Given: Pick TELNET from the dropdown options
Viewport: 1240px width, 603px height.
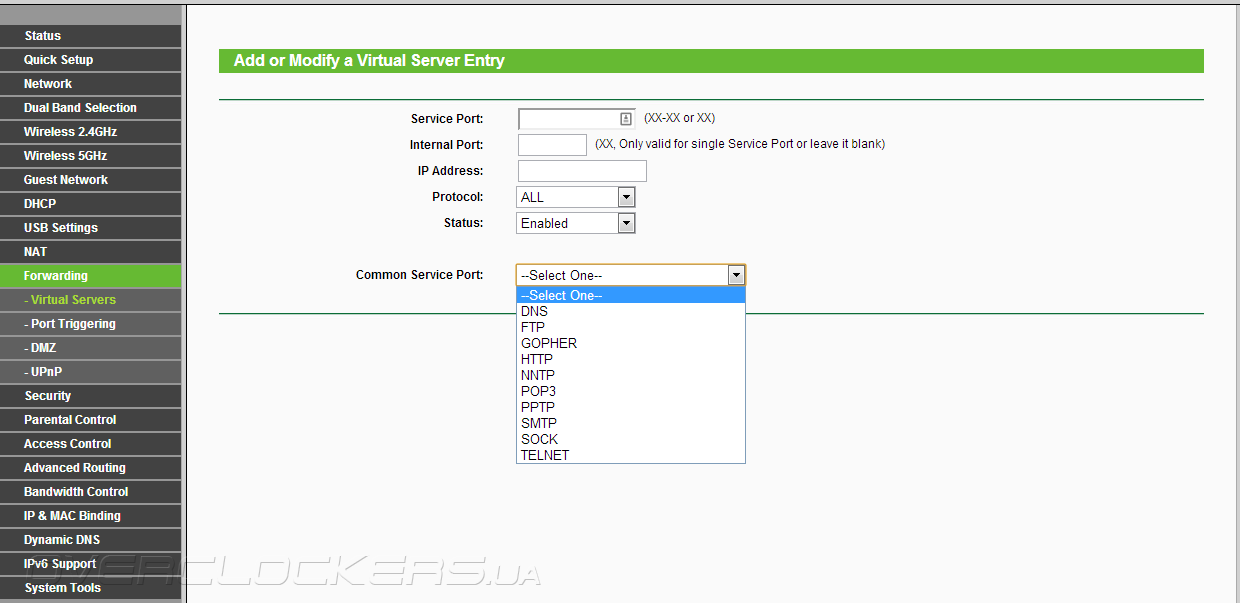Looking at the screenshot, I should tap(631, 455).
